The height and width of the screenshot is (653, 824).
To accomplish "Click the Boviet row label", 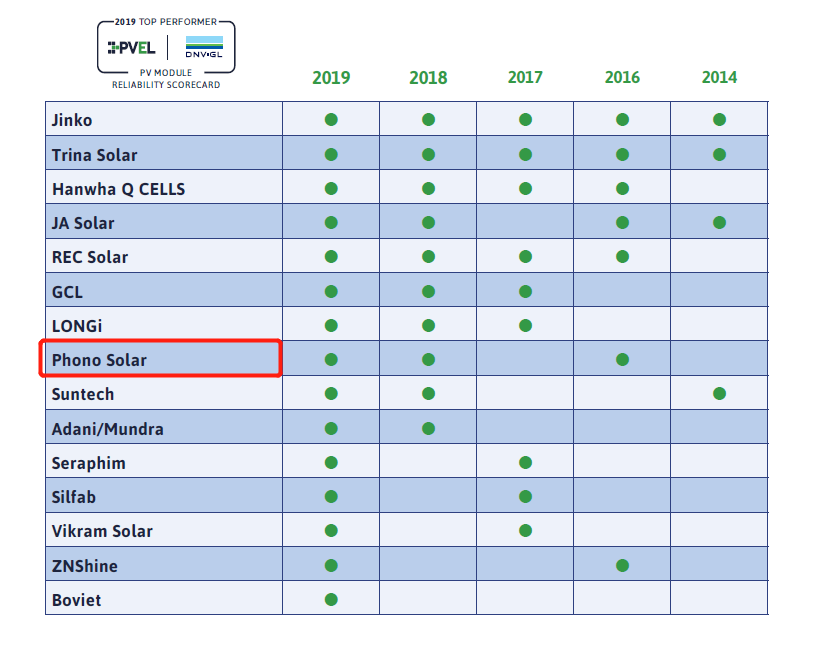I will coord(76,600).
